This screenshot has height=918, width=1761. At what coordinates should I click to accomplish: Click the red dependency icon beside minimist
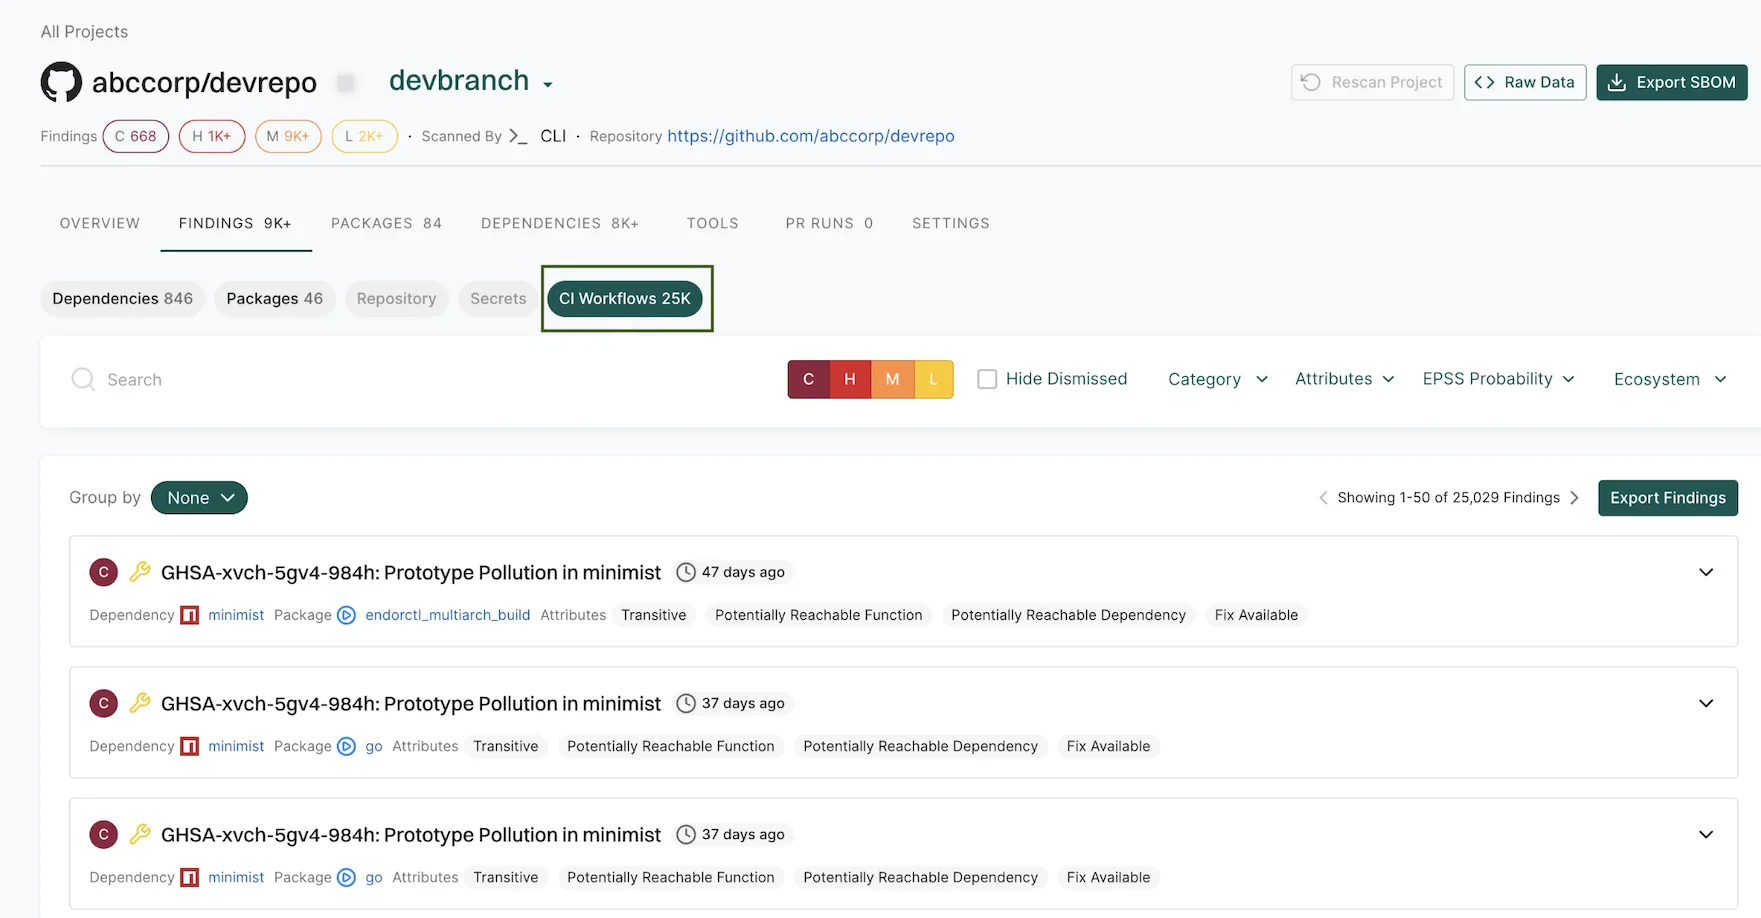tap(189, 615)
